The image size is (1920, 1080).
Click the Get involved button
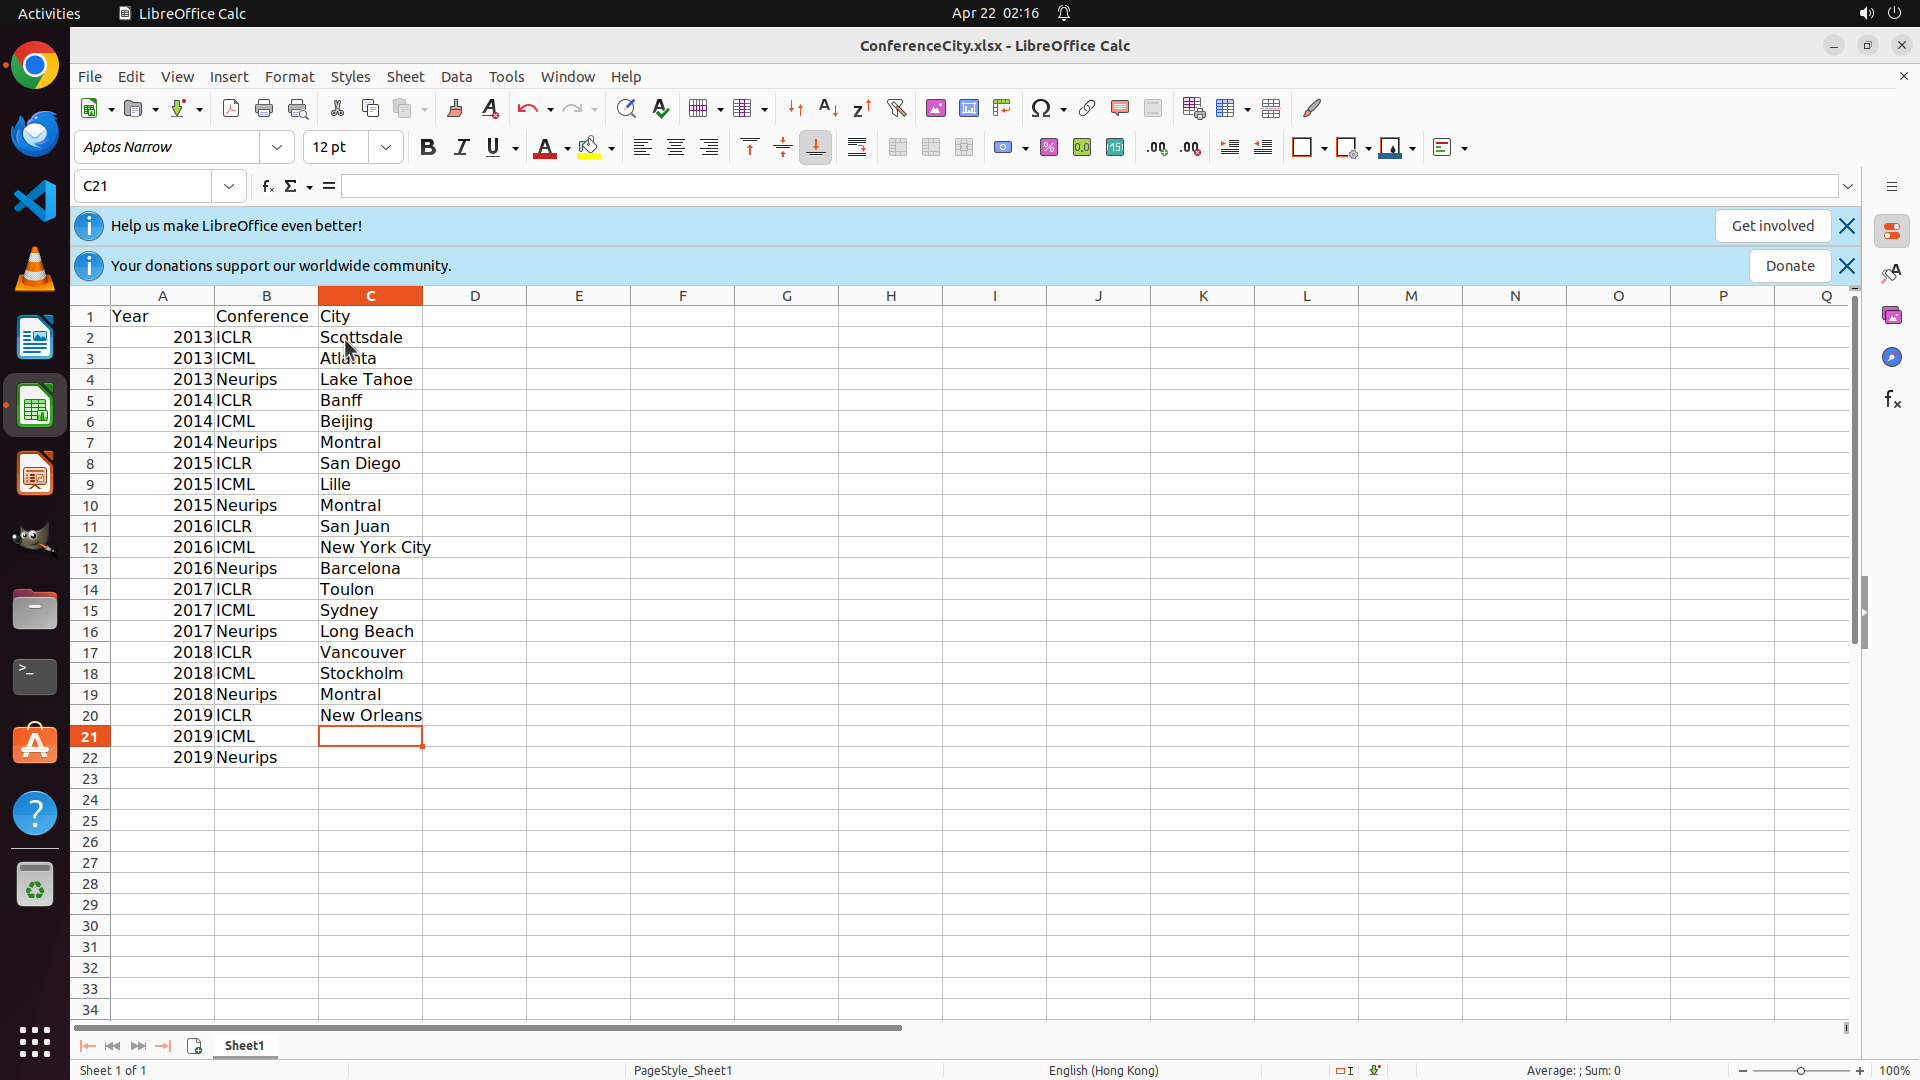[1772, 226]
